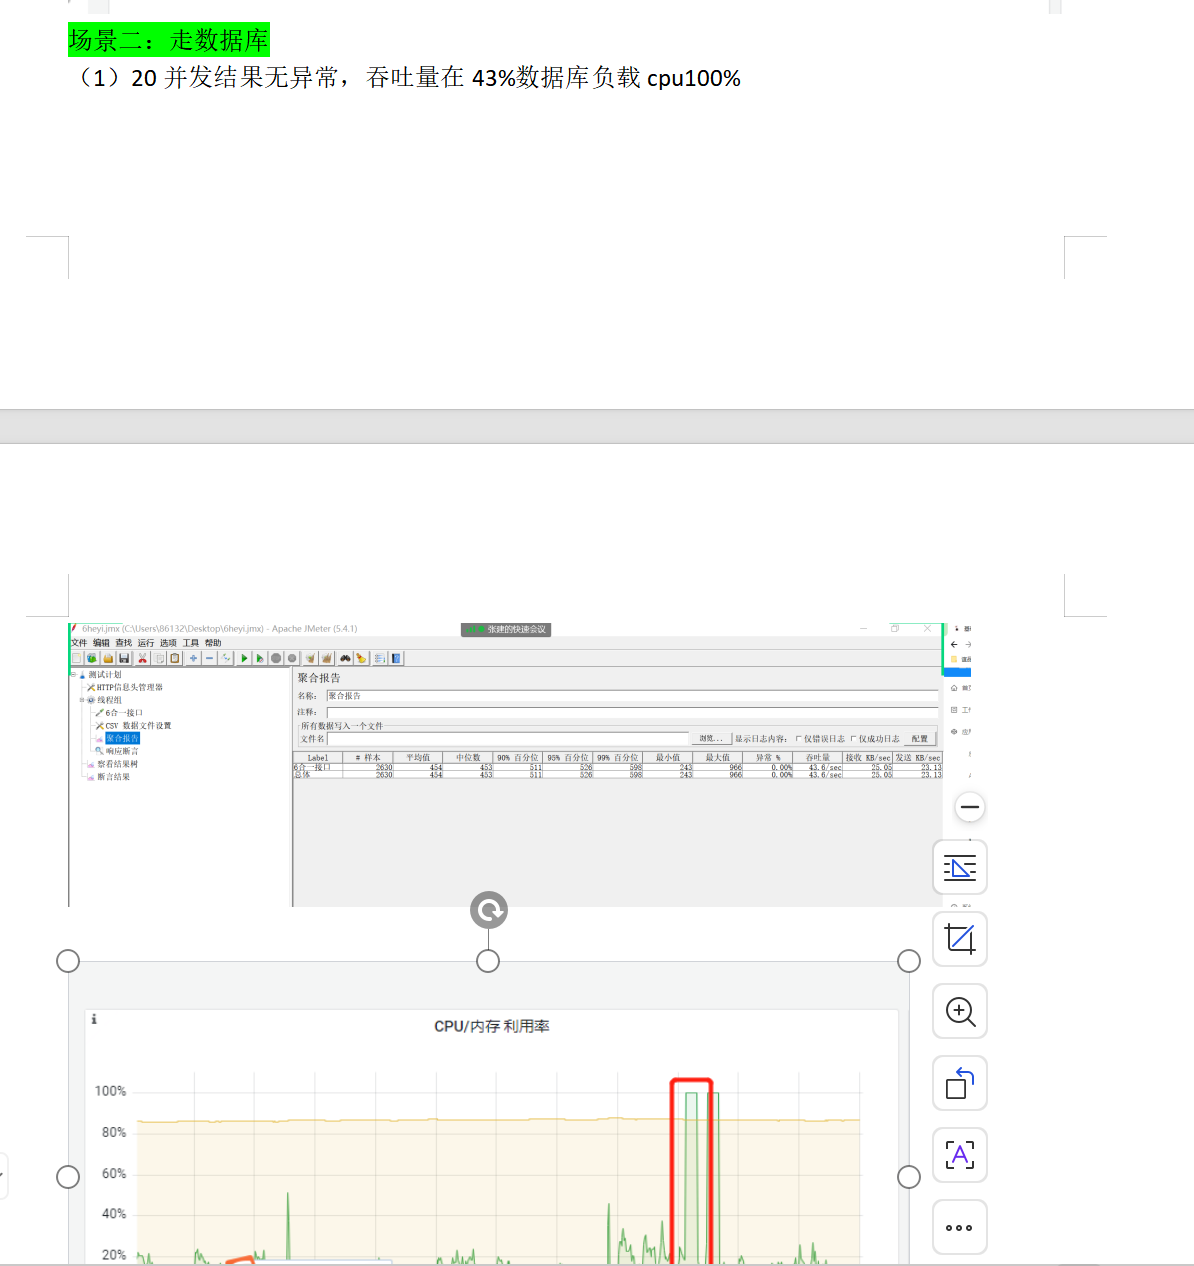Collapse the floating picture toolbar with the minus button
1194x1266 pixels.
[x=969, y=807]
